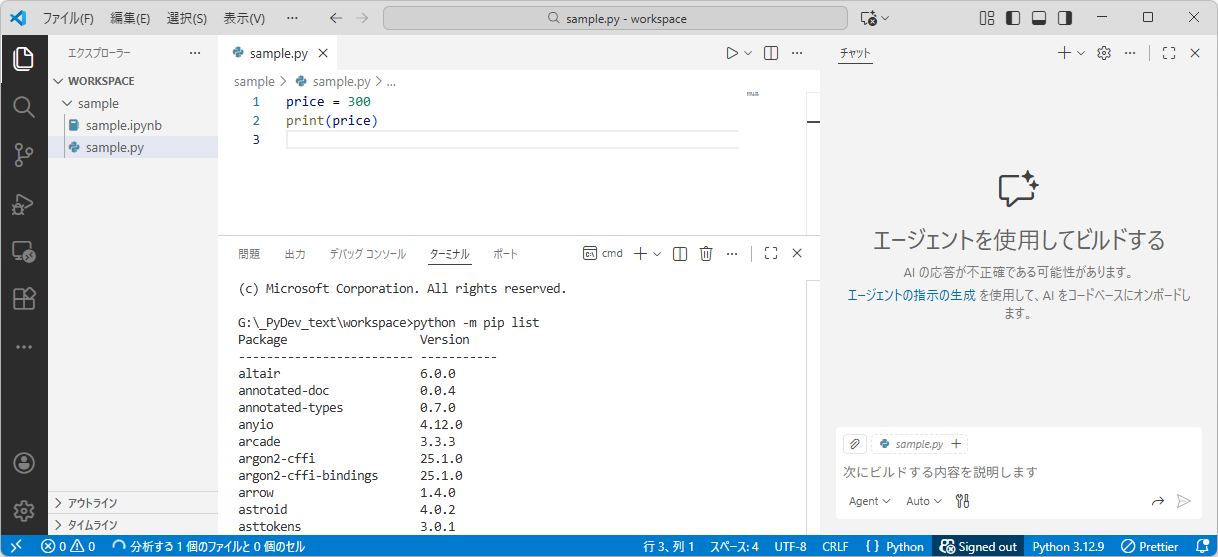Maximize the terminal panel size
The width and height of the screenshot is (1218, 557).
click(x=771, y=254)
